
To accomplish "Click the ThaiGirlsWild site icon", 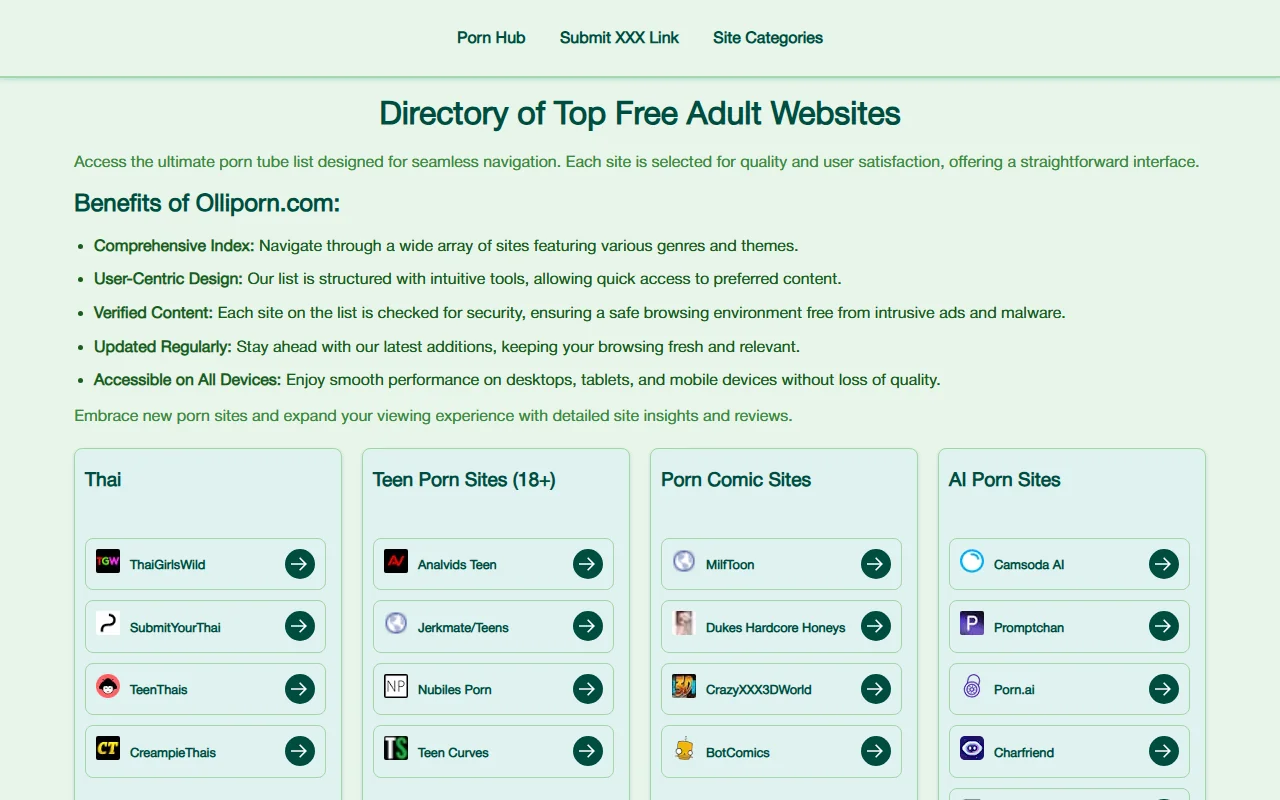I will [107, 563].
